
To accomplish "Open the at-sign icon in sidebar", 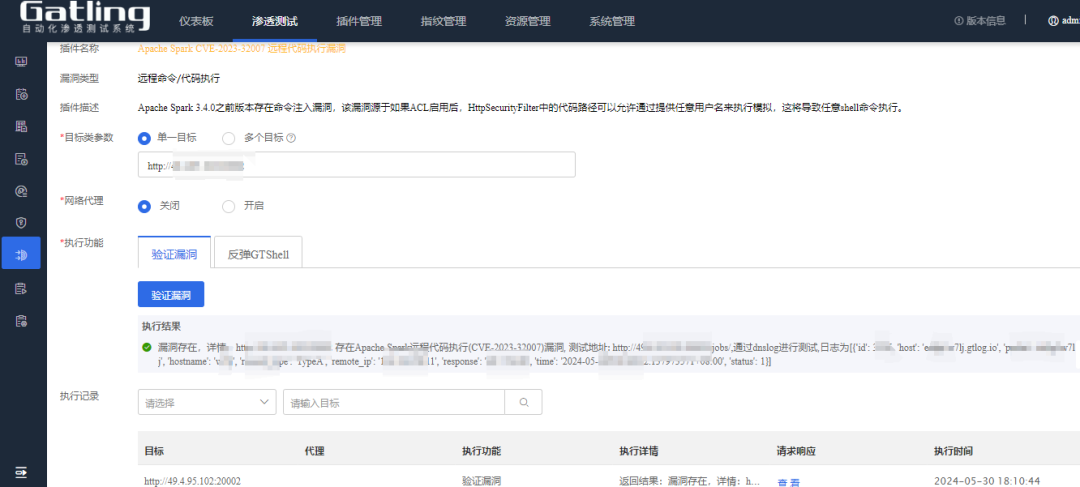I will 21,191.
